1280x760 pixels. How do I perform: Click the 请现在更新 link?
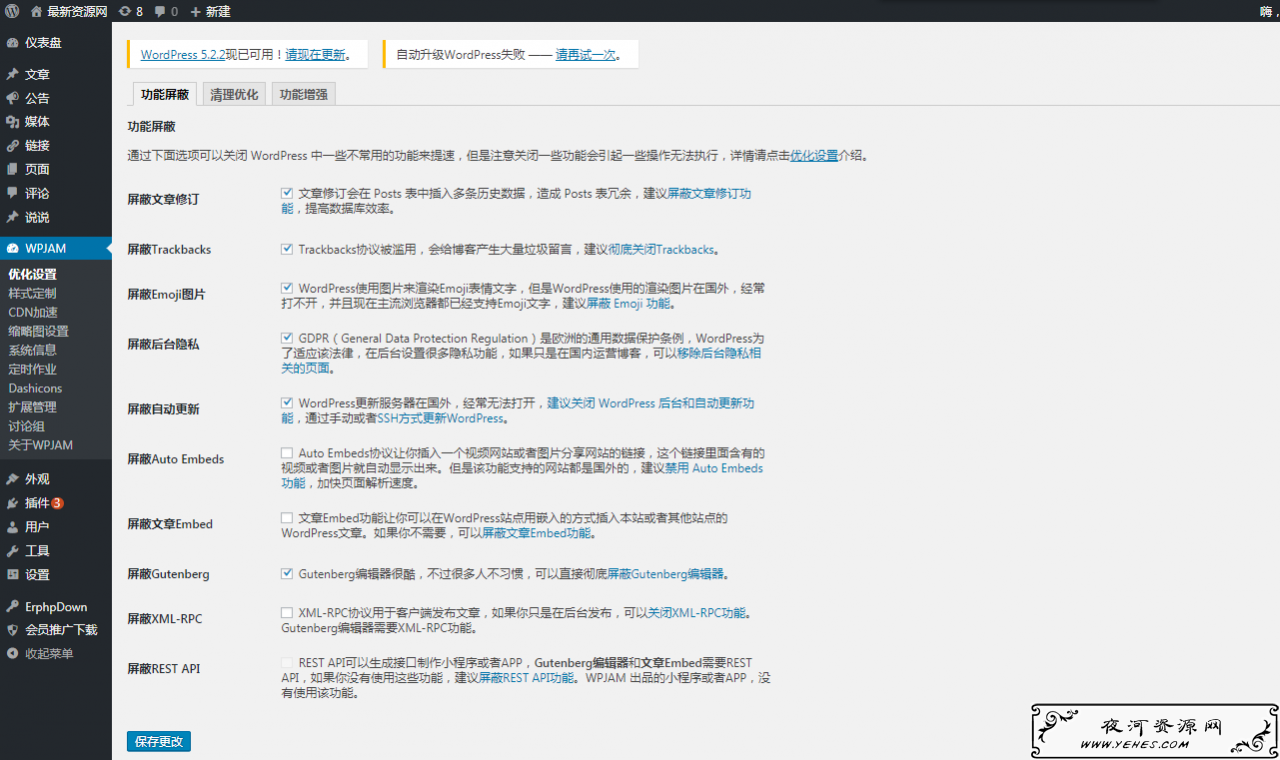click(x=315, y=55)
